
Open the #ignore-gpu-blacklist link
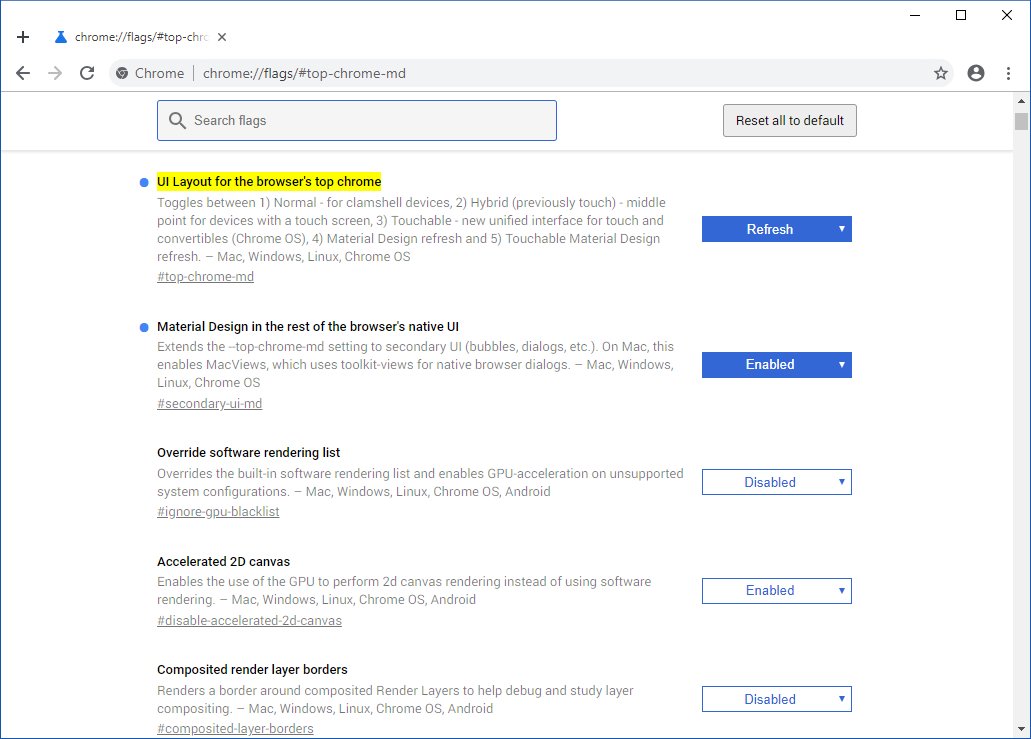[218, 512]
